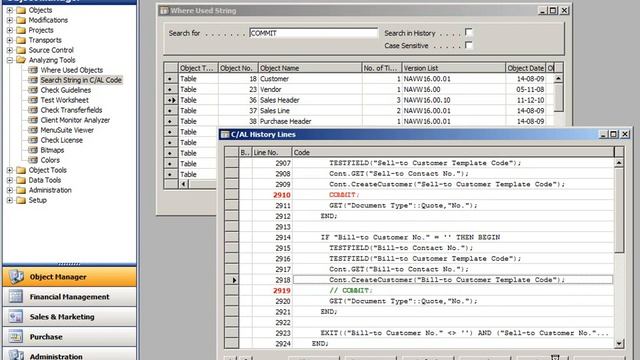Click the Transports folder icon
The width and height of the screenshot is (640, 360).
point(21,40)
